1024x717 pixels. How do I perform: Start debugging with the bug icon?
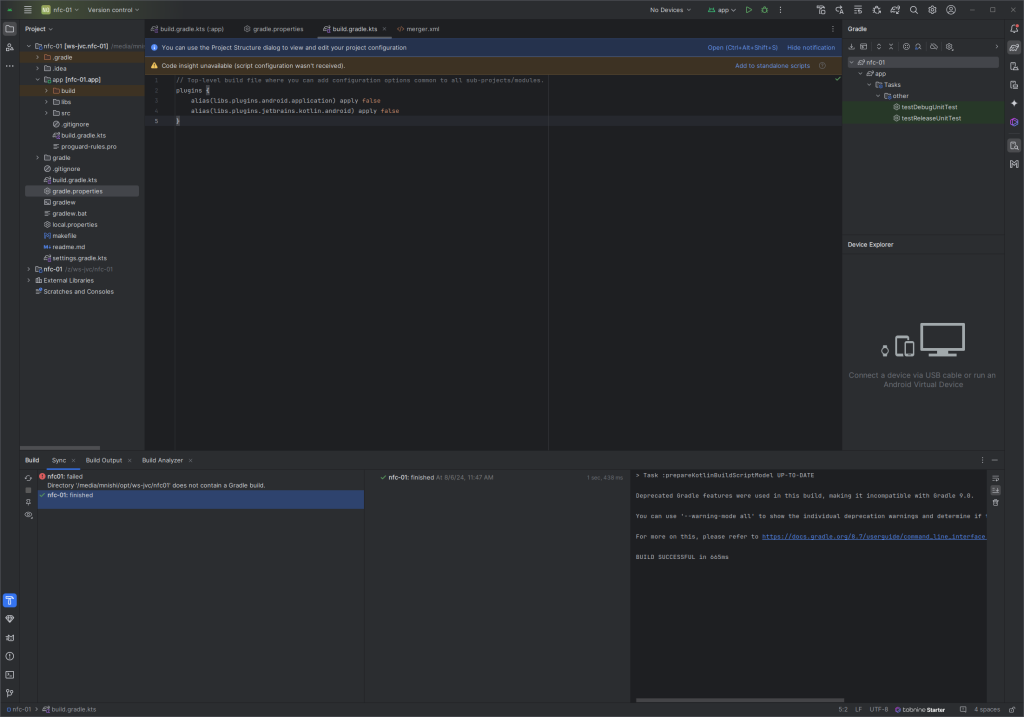point(765,10)
